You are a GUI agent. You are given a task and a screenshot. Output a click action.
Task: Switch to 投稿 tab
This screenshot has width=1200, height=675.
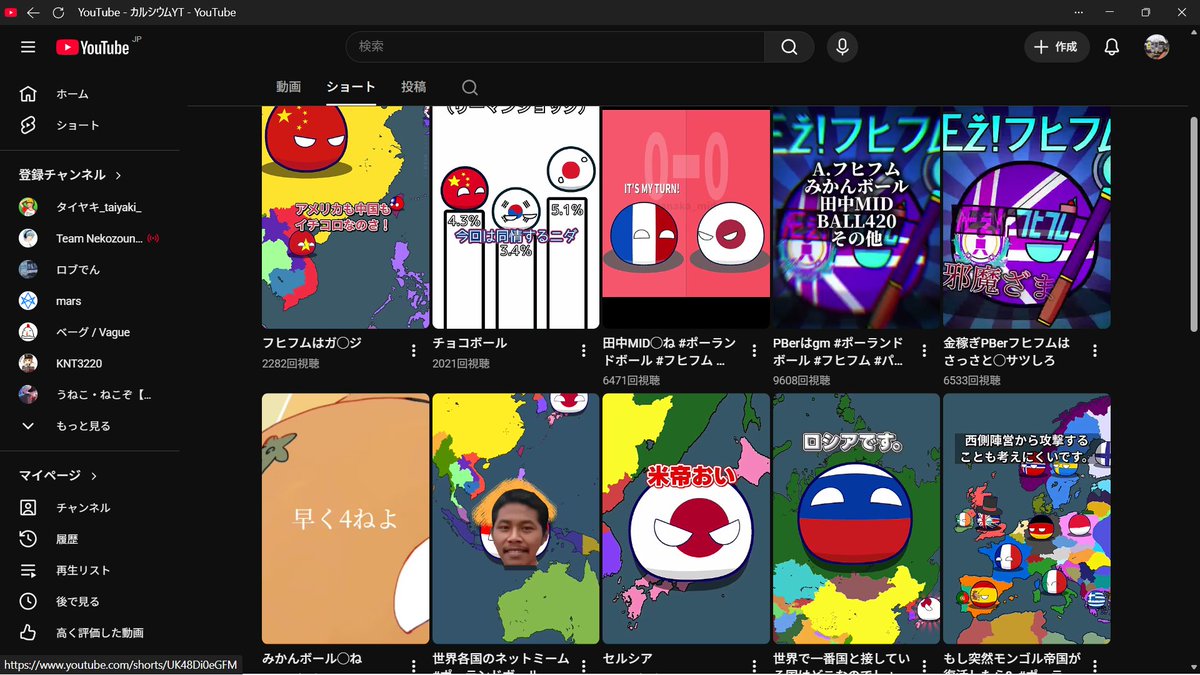(413, 87)
